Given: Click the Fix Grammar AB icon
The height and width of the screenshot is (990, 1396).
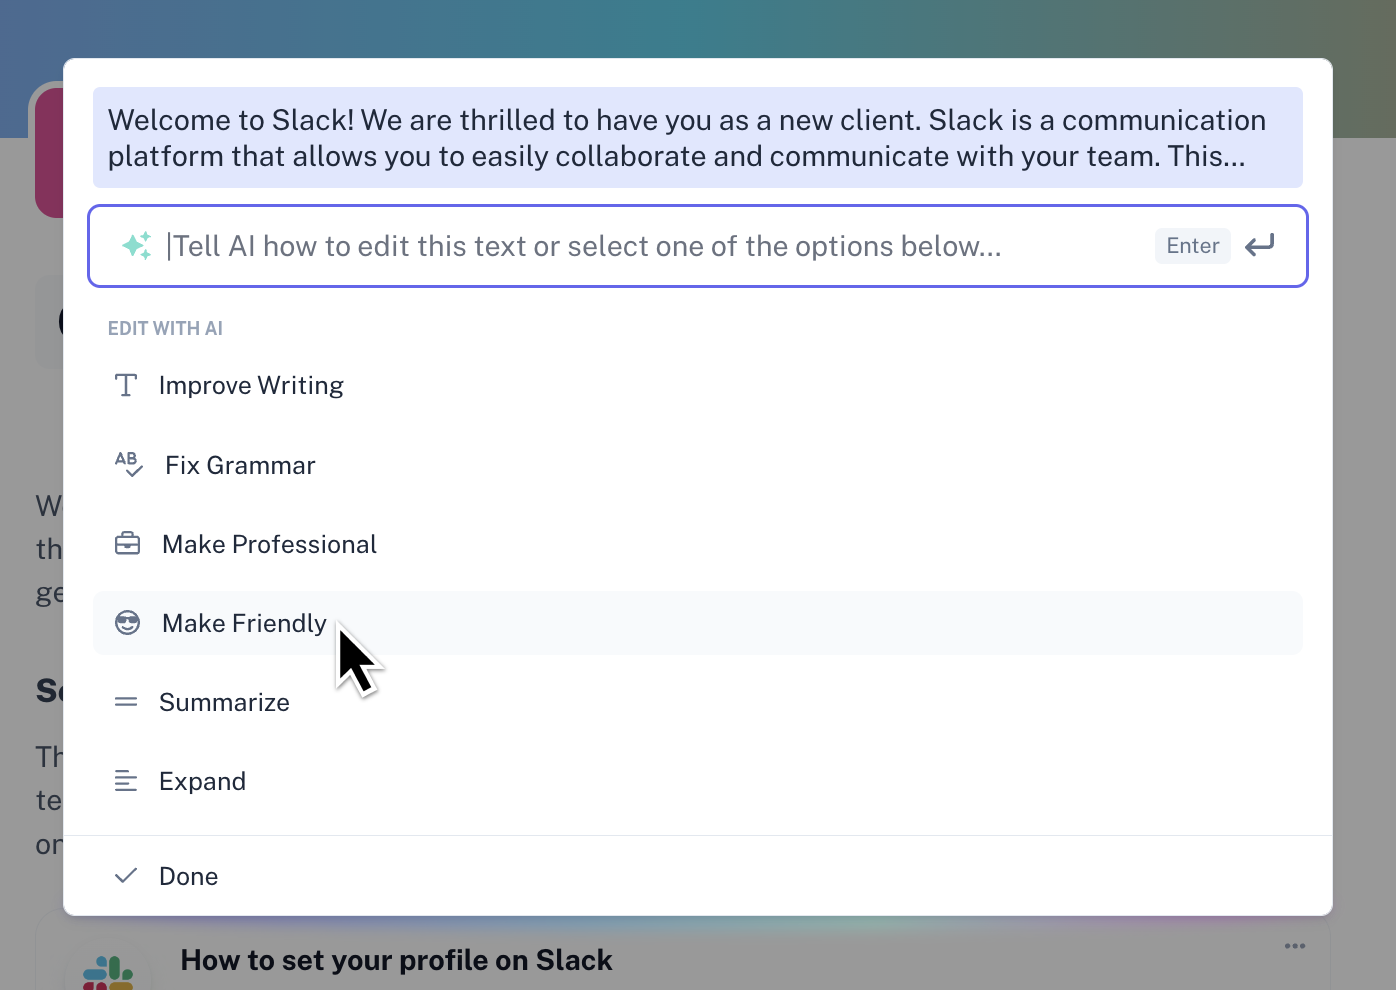Looking at the screenshot, I should pos(129,463).
